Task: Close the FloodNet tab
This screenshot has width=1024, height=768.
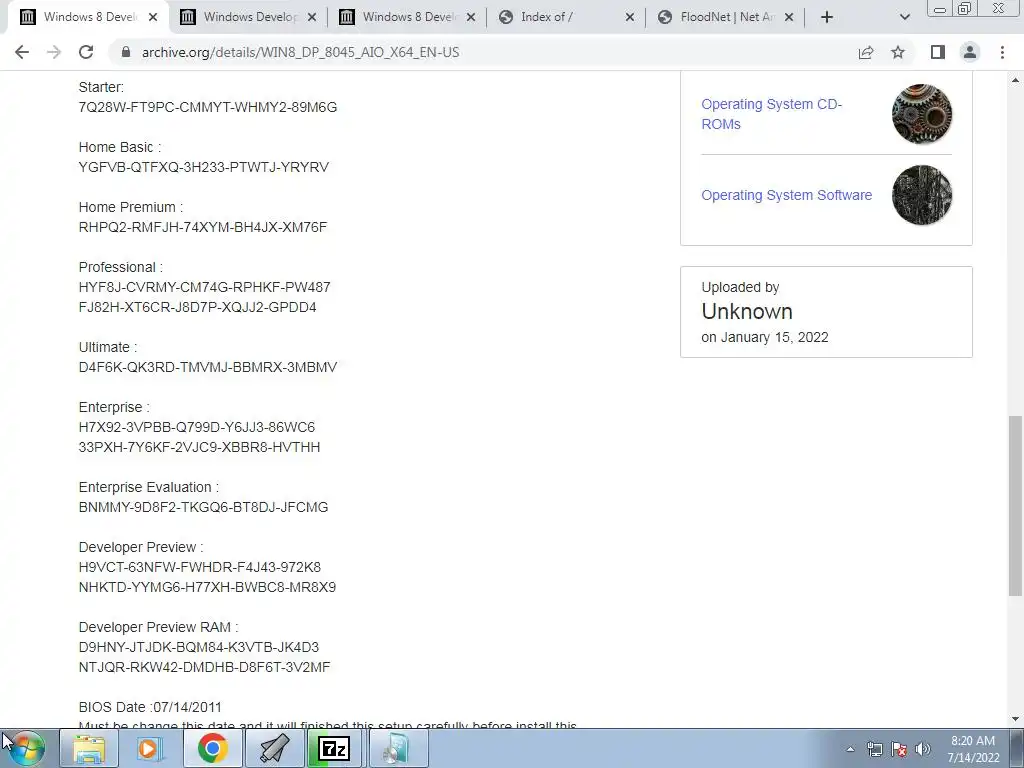Action: coord(789,18)
